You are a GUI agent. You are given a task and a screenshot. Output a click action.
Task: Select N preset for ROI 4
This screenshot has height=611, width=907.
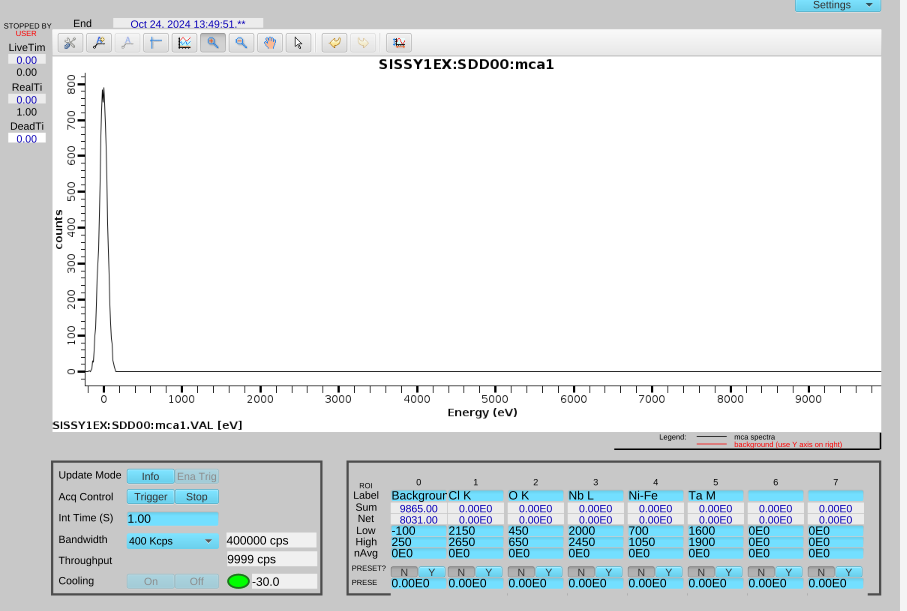(x=641, y=572)
